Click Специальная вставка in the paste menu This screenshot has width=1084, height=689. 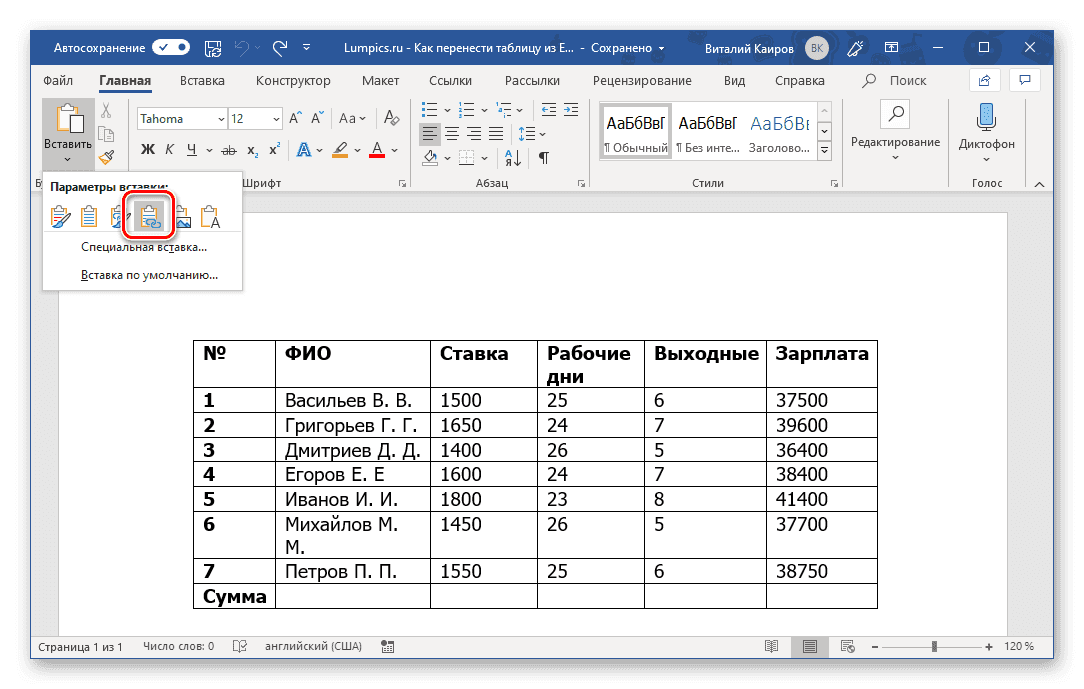coord(145,246)
